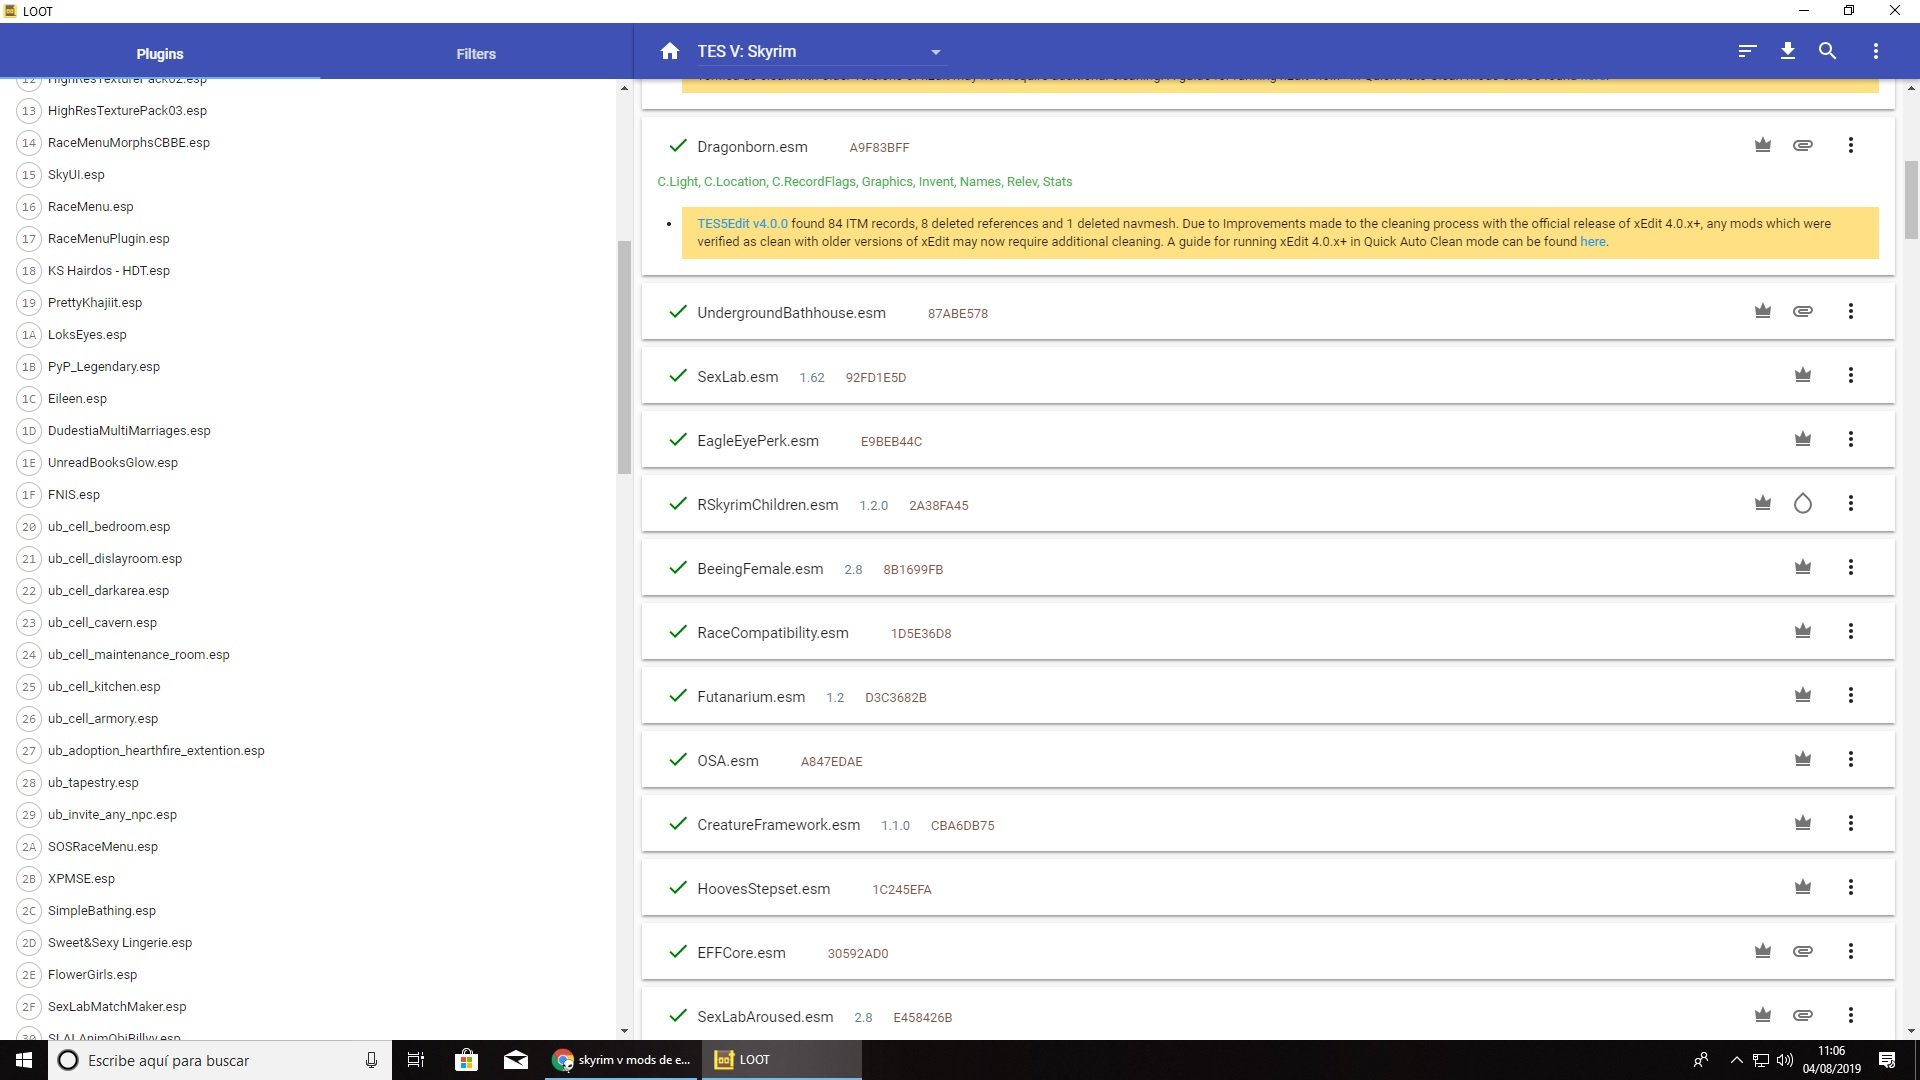Click the update masterlist download icon

coord(1787,51)
